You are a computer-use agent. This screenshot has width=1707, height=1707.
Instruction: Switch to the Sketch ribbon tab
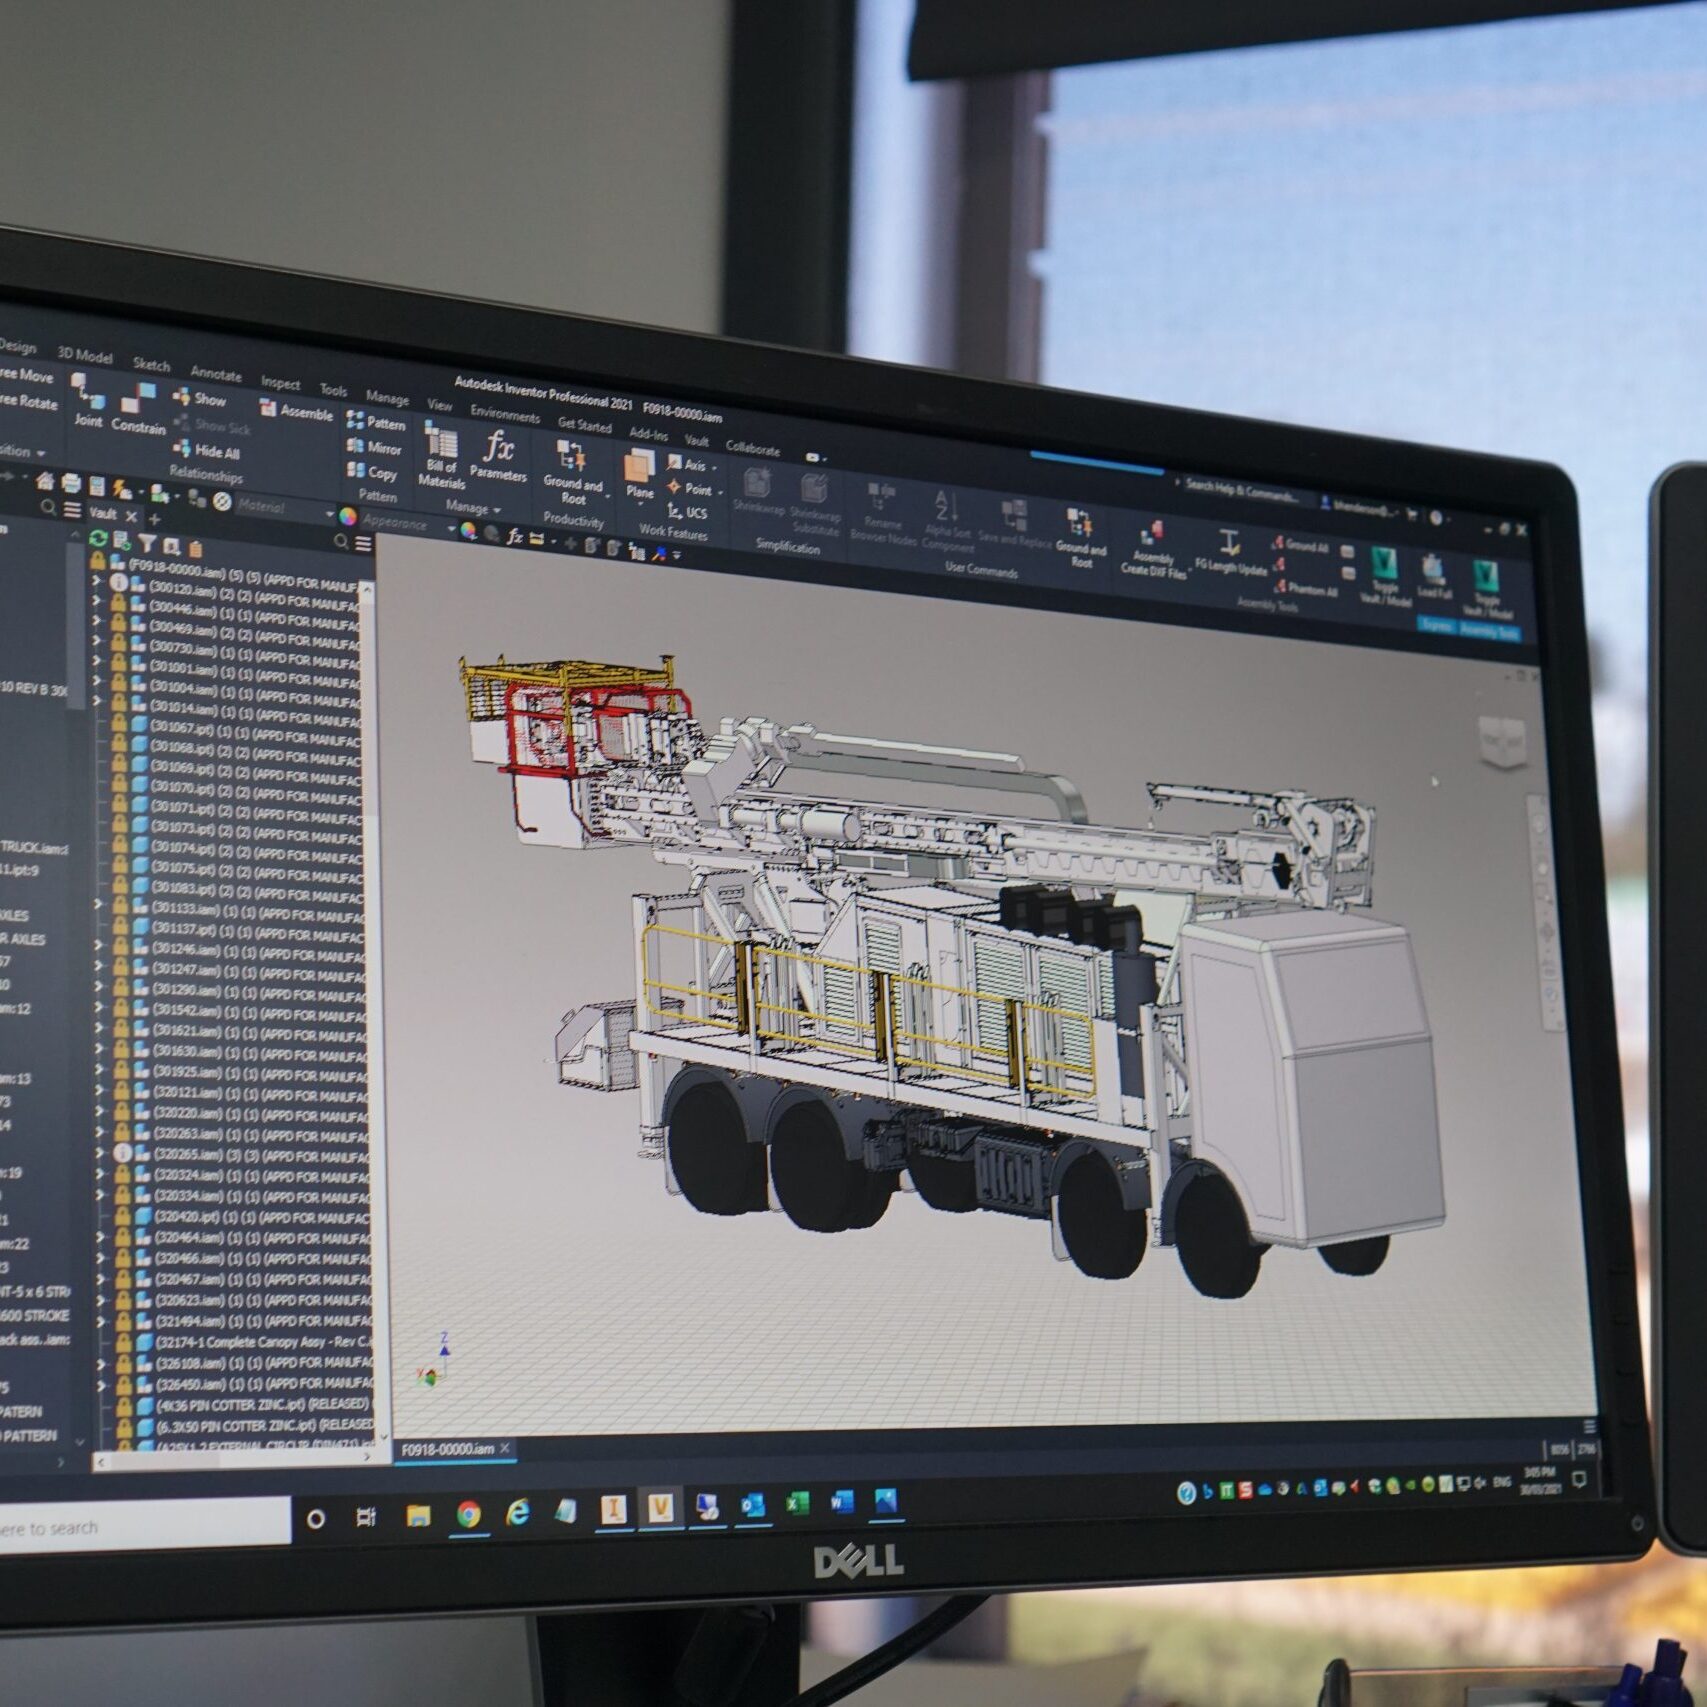point(152,364)
